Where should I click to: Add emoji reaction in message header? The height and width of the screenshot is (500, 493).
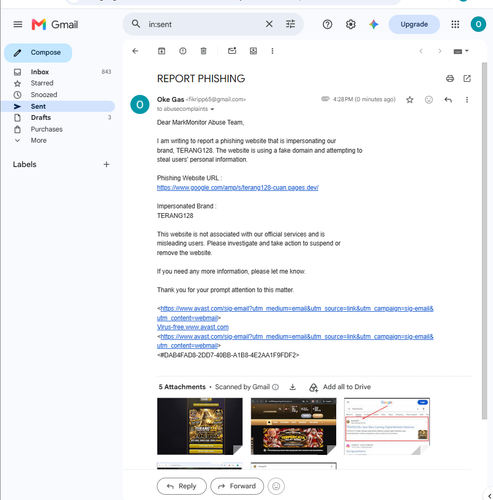tap(429, 100)
